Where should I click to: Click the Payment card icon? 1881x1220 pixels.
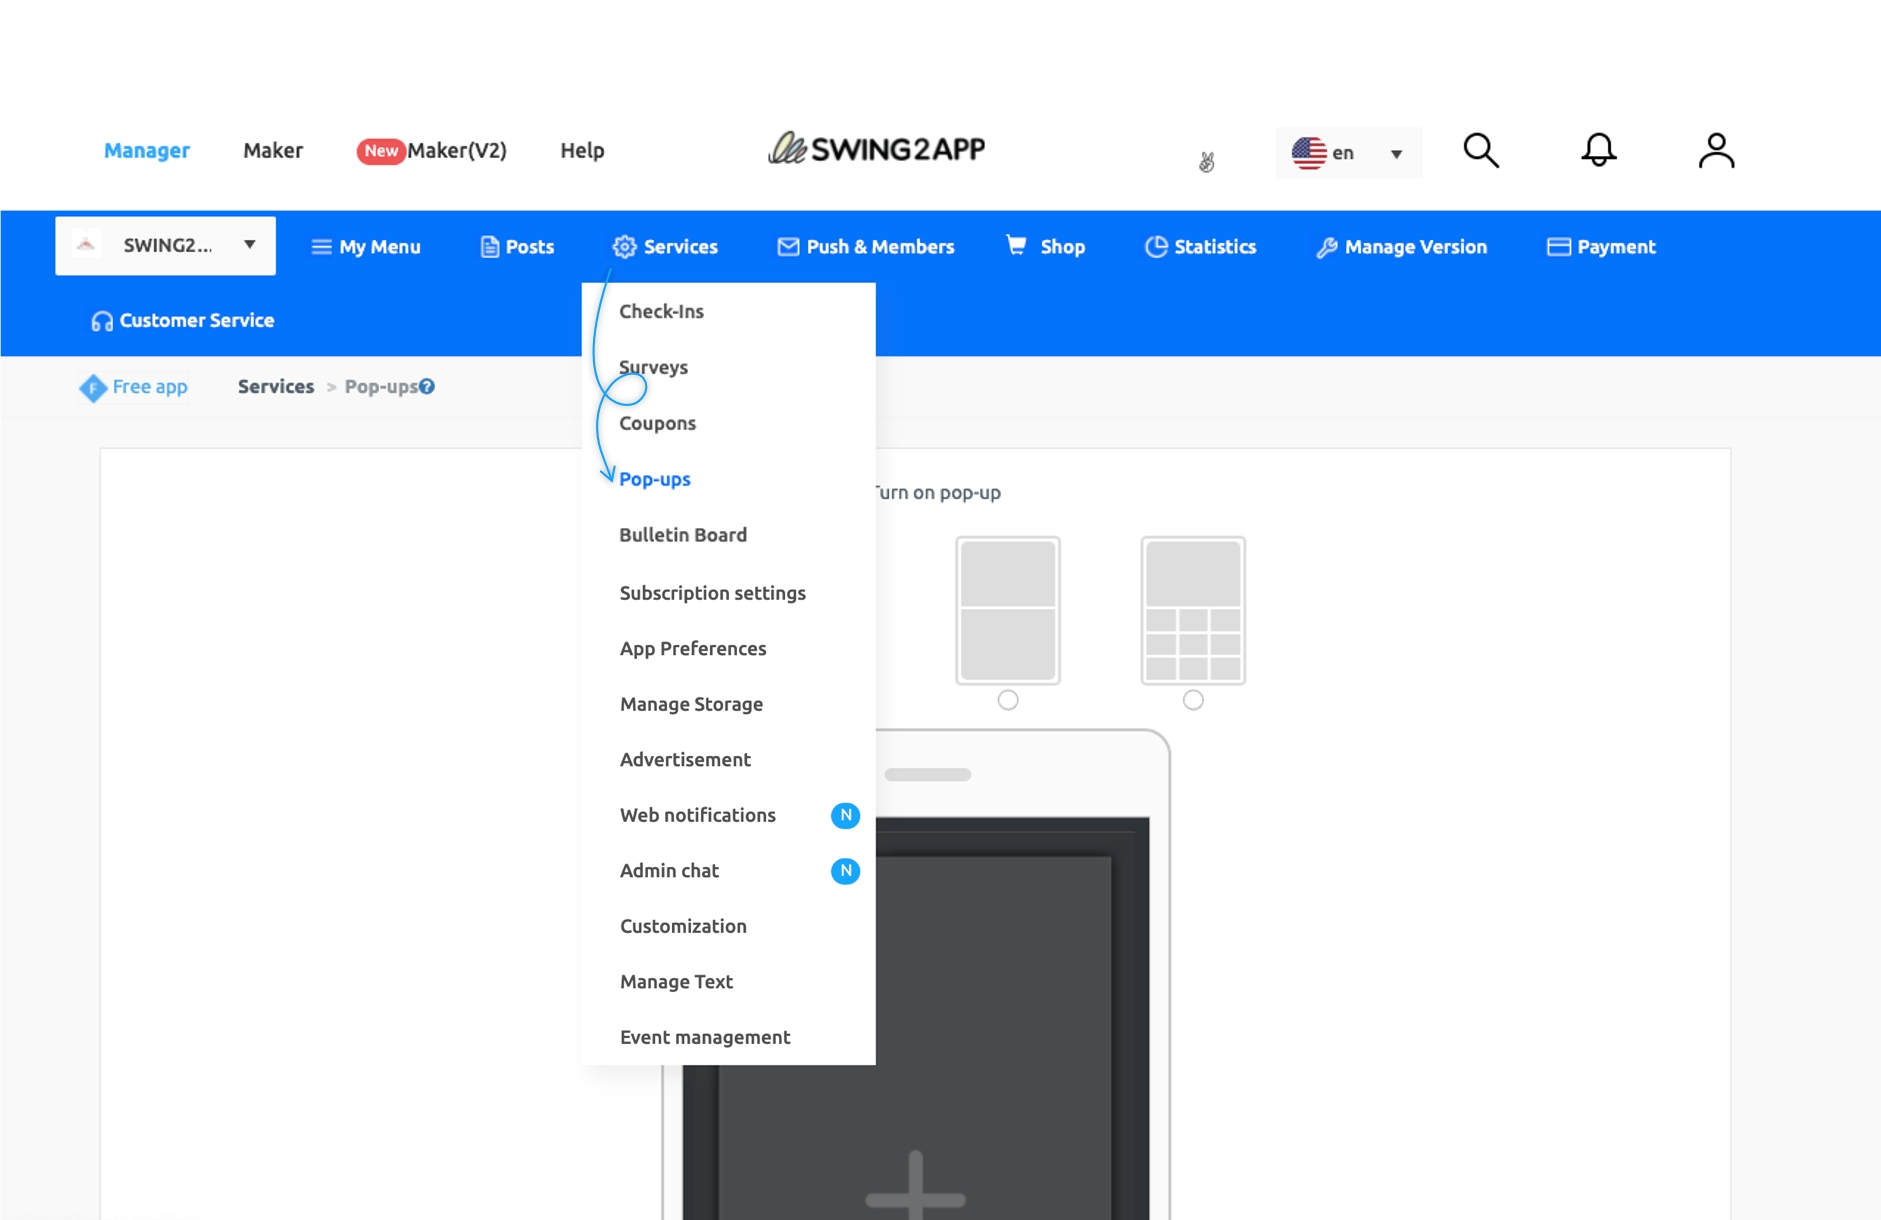(1558, 247)
